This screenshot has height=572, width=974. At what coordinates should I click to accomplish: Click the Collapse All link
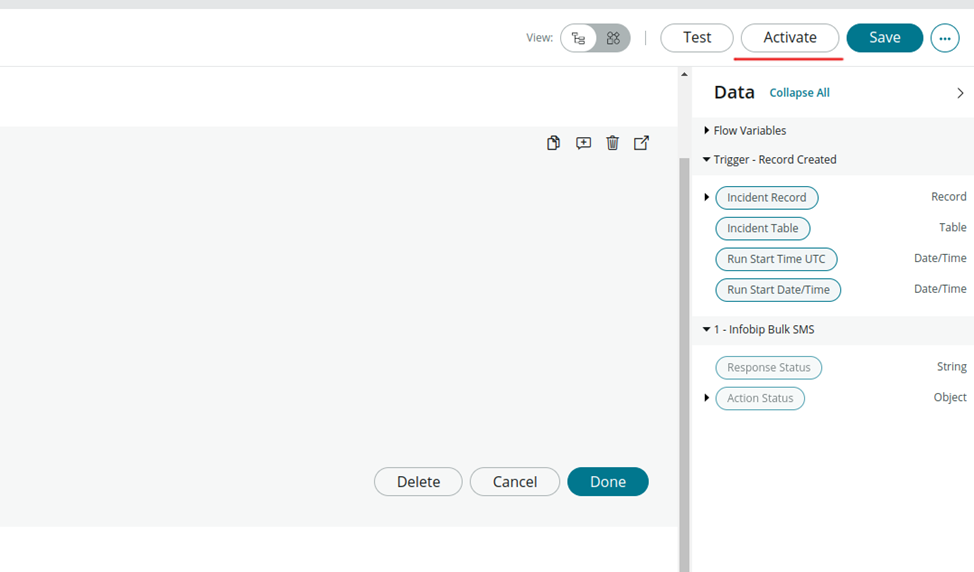pyautogui.click(x=799, y=93)
